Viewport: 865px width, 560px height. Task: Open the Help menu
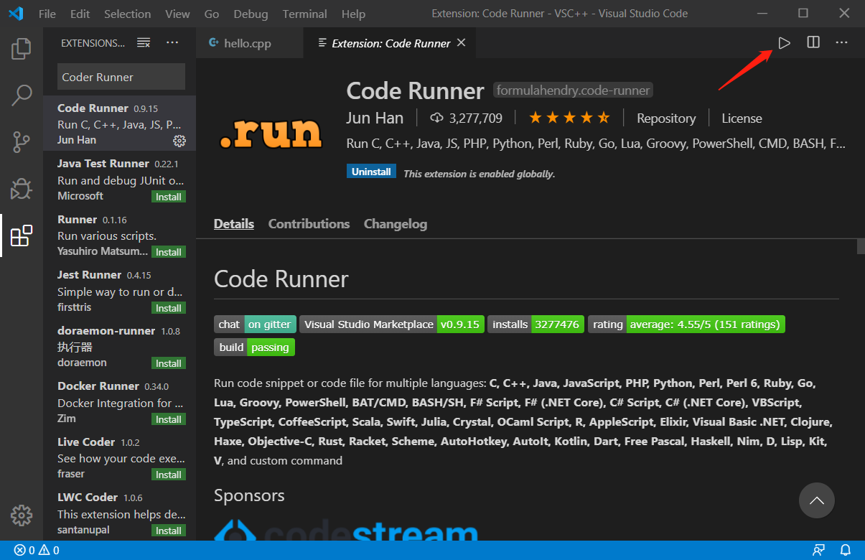(353, 14)
